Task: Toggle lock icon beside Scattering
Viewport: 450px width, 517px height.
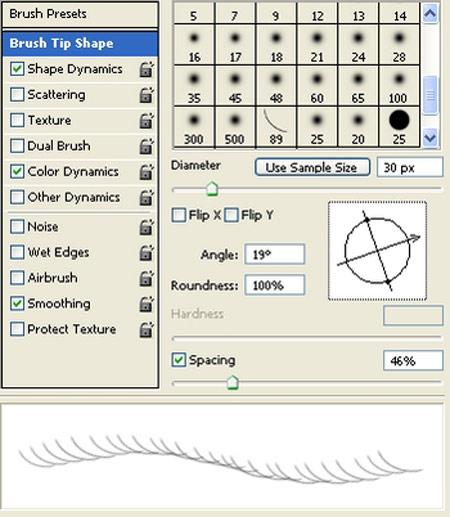Action: pyautogui.click(x=146, y=95)
